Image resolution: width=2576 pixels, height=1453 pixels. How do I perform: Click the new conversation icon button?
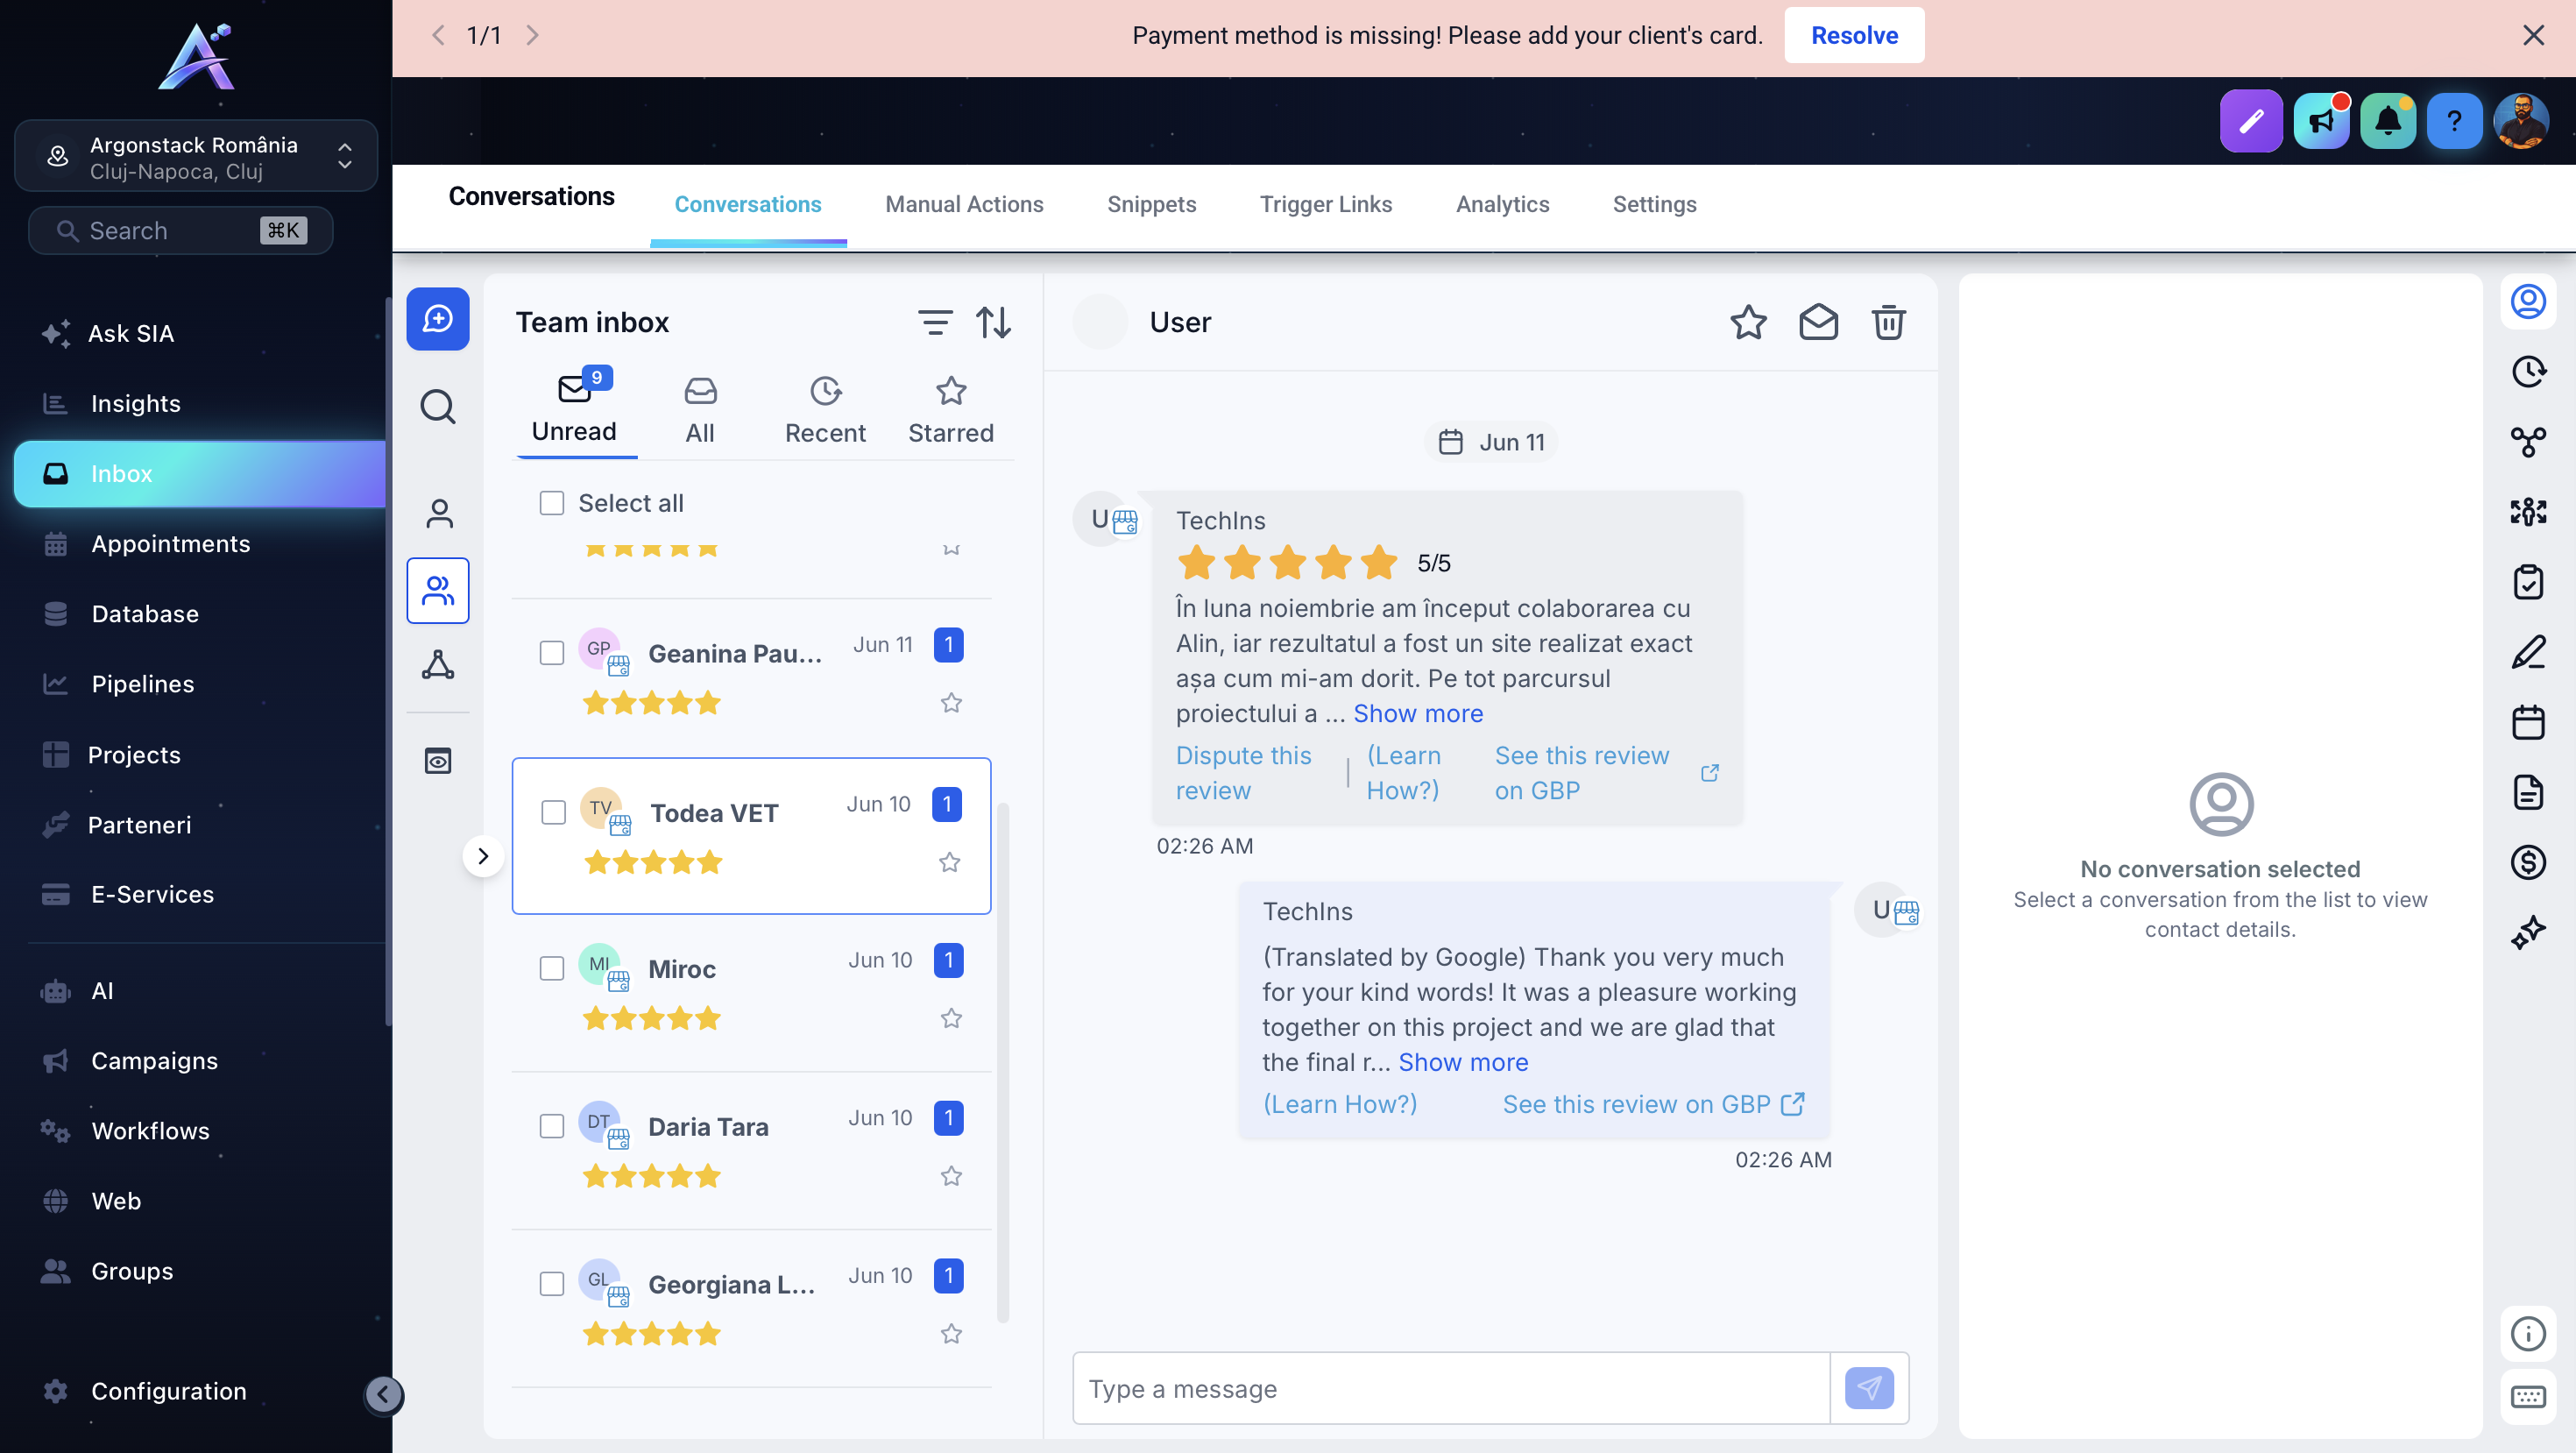[438, 319]
